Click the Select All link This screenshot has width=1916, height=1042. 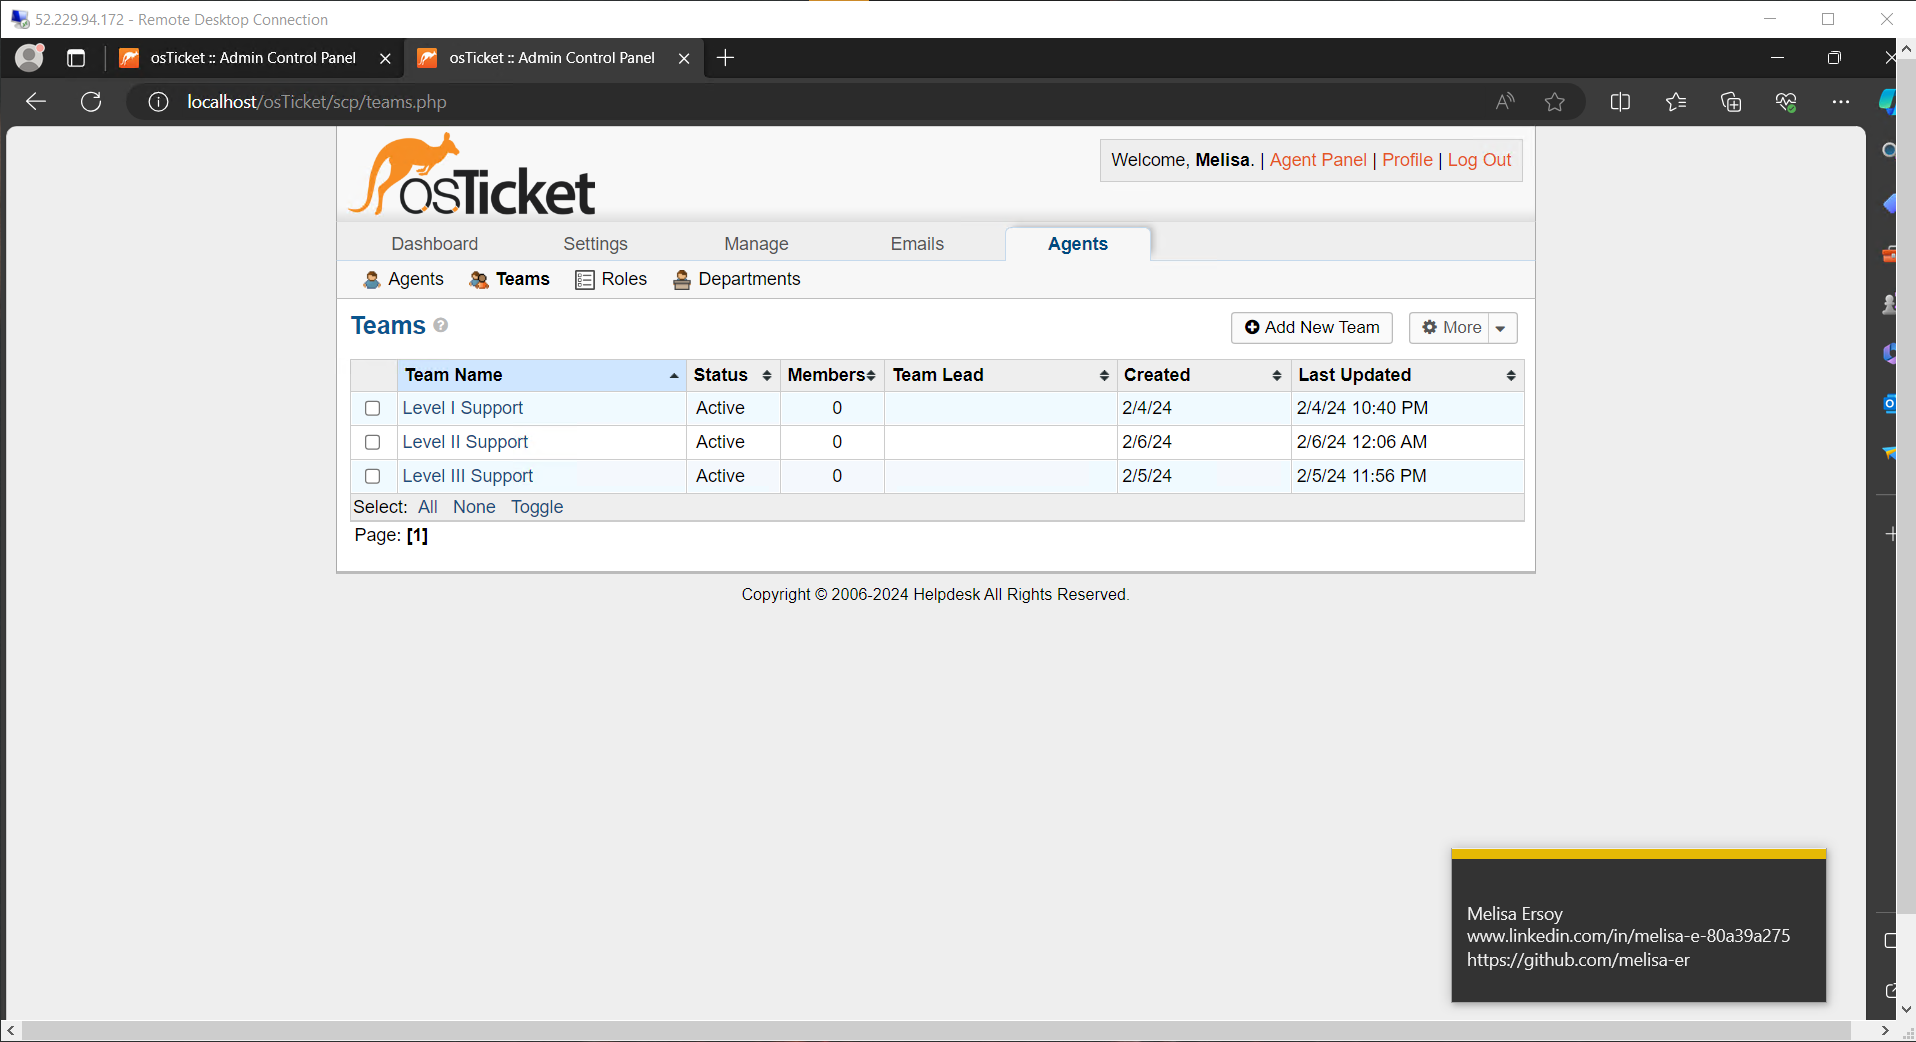428,507
